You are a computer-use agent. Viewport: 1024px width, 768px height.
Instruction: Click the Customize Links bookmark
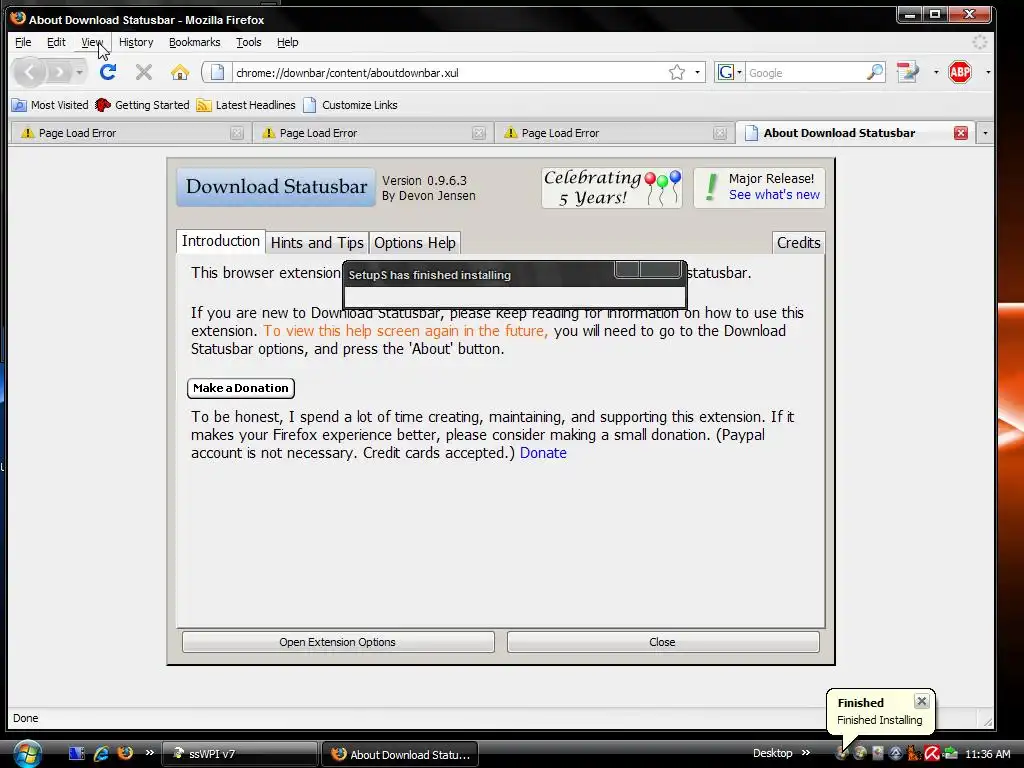click(351, 105)
